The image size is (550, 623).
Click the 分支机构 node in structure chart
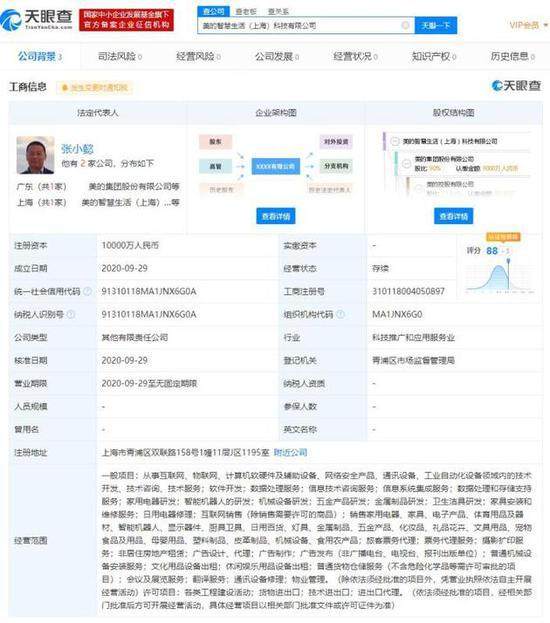(336, 166)
